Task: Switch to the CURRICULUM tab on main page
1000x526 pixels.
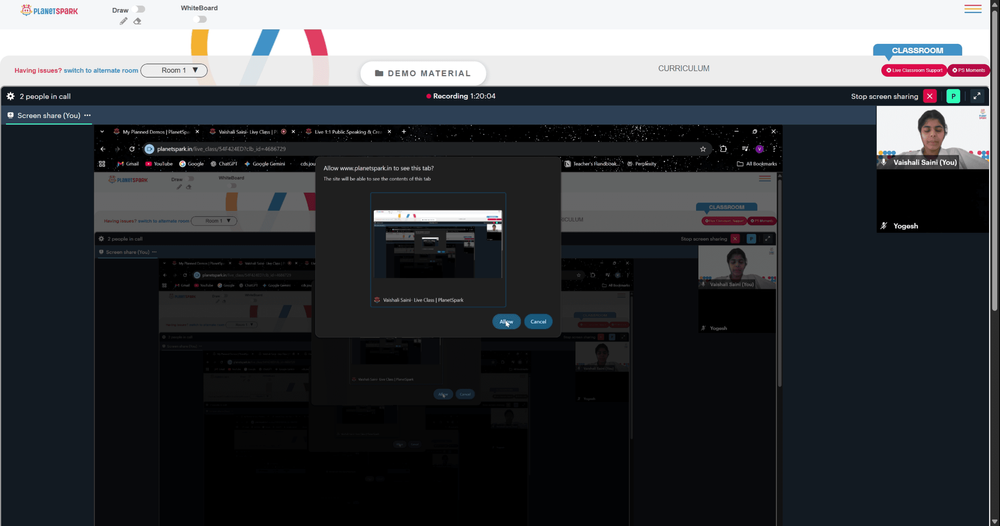Action: (x=684, y=68)
